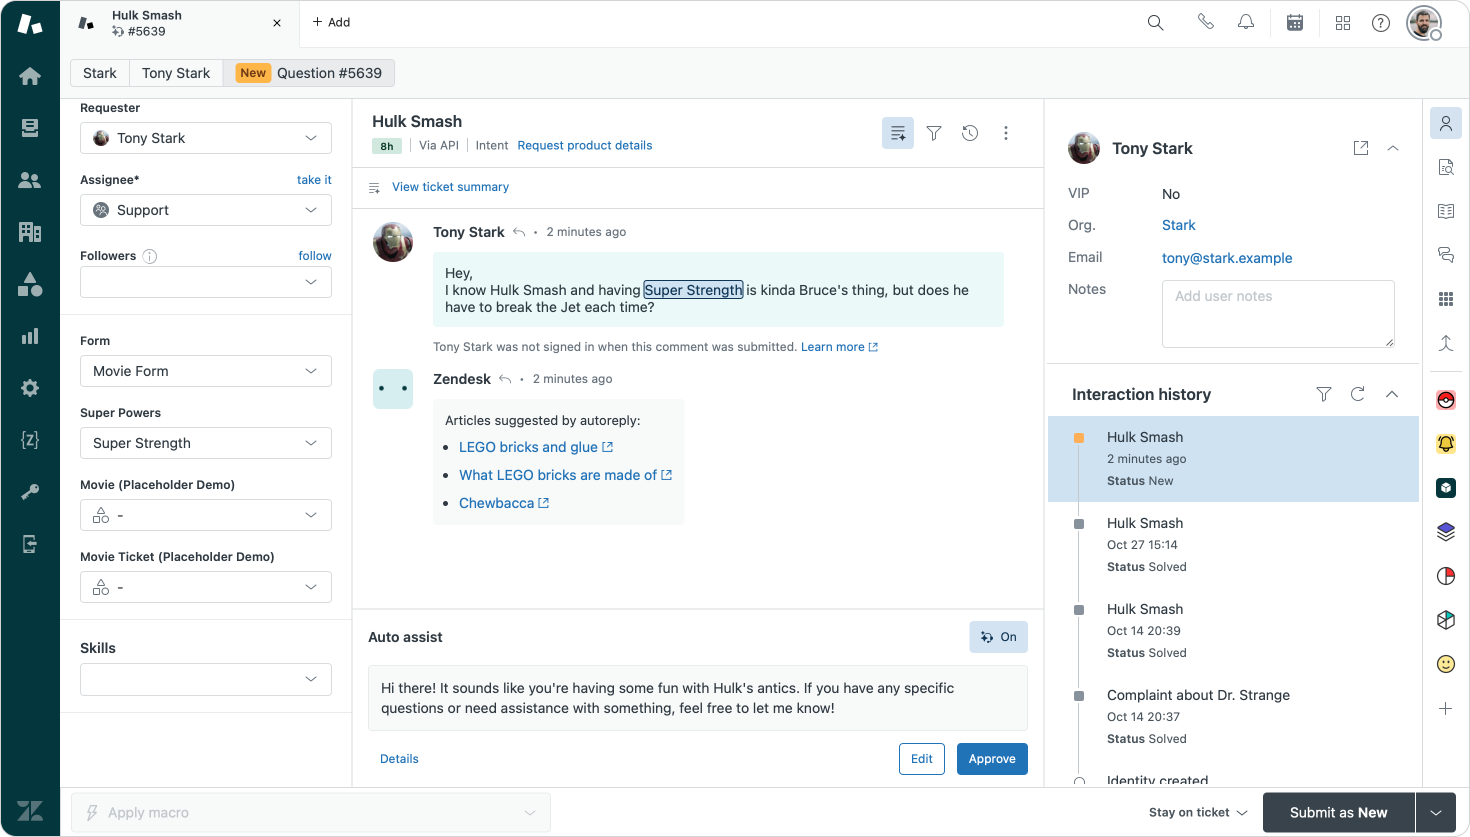The height and width of the screenshot is (837, 1470).
Task: Refresh the interaction history
Action: 1358,394
